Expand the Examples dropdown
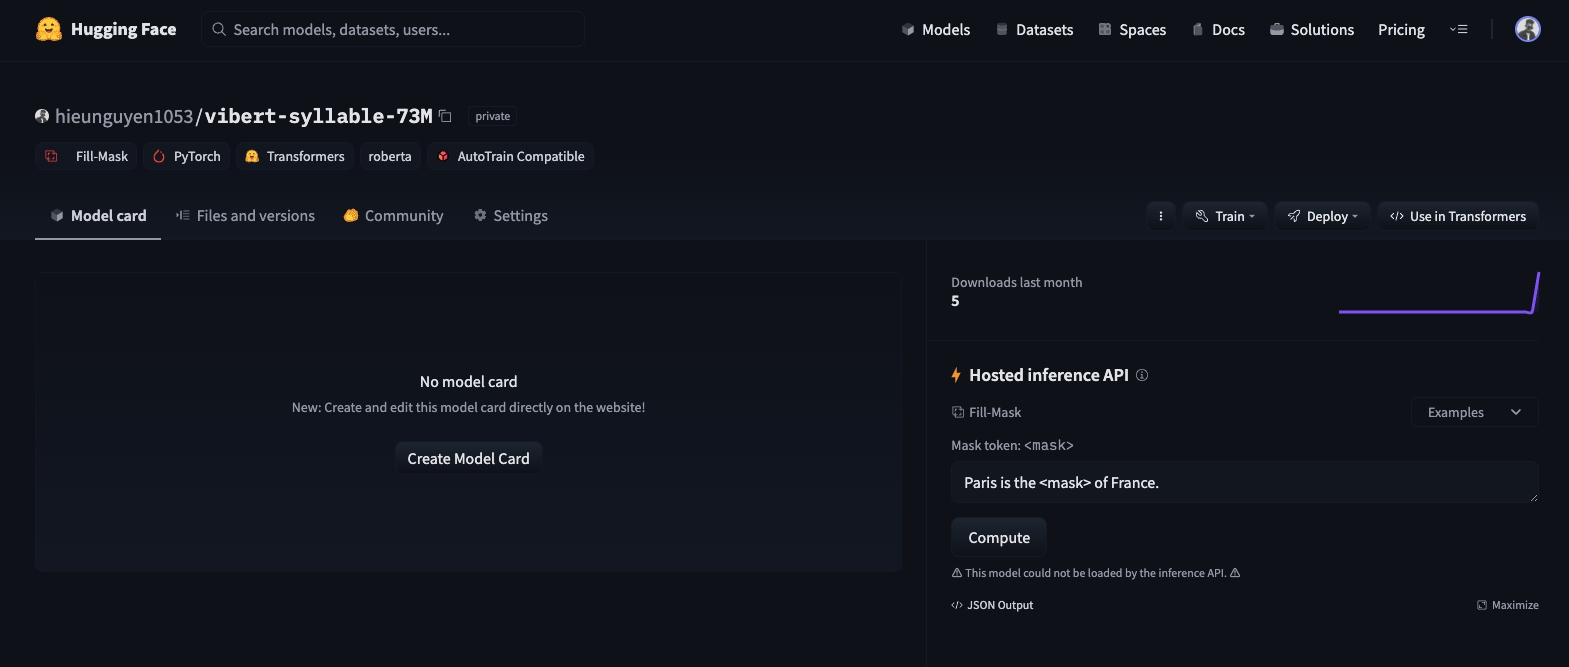The height and width of the screenshot is (667, 1569). coord(1474,412)
